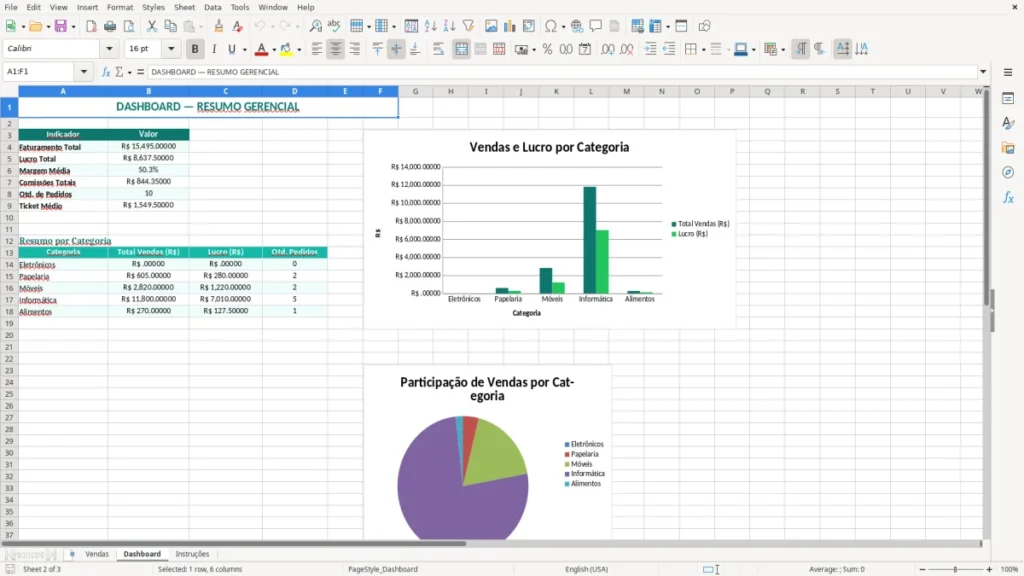Click the Export as PDF icon
1024x576 pixels.
91,26
